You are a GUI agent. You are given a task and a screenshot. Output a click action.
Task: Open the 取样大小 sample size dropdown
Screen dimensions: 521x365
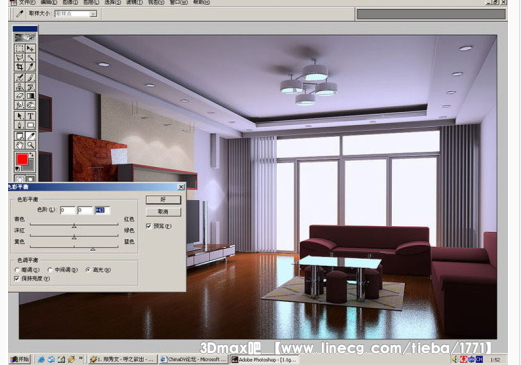tap(93, 14)
